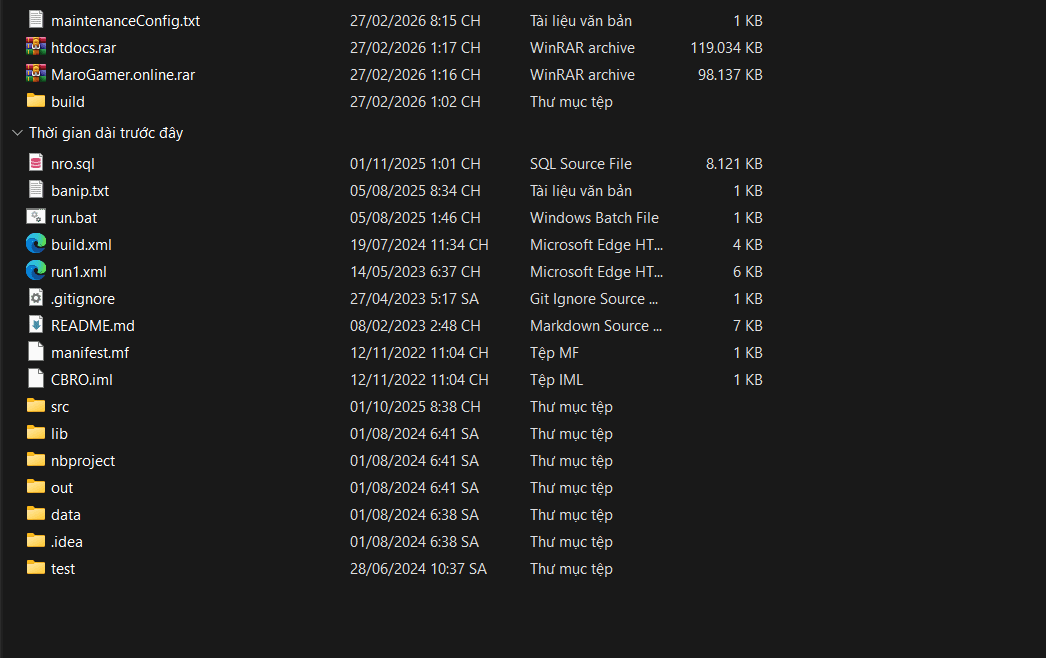
Task: Click the maintenanceConfig.txt text file icon
Action: pos(36,20)
